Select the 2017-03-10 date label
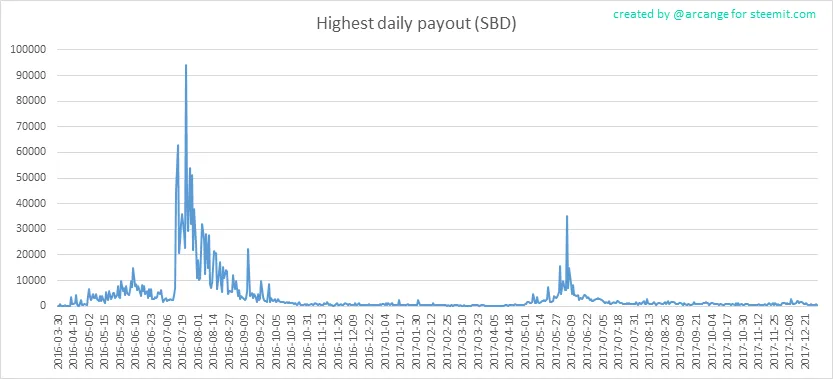This screenshot has height=379, width=833. pyautogui.click(x=461, y=341)
